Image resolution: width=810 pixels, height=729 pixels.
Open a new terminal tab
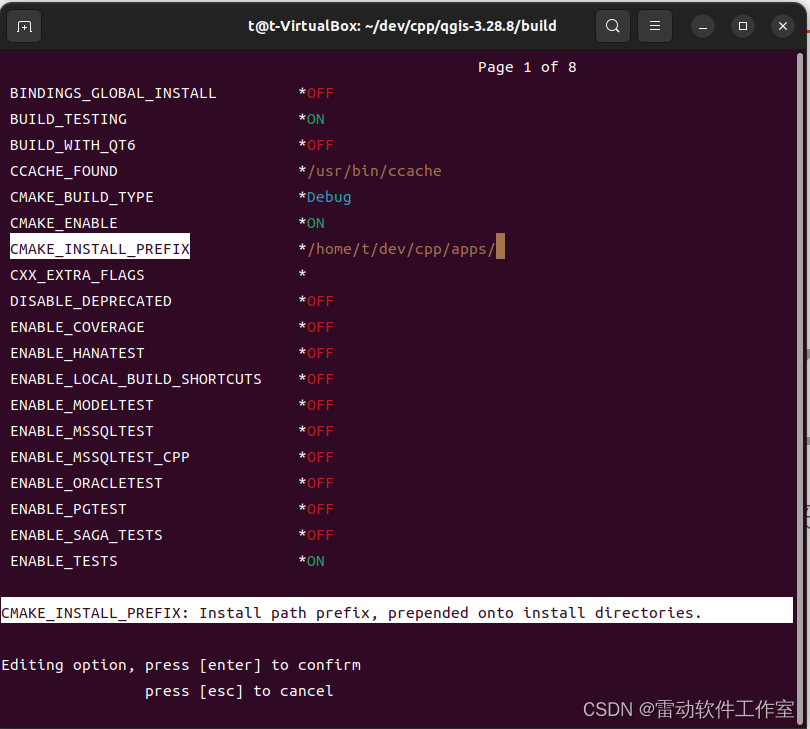(x=24, y=26)
